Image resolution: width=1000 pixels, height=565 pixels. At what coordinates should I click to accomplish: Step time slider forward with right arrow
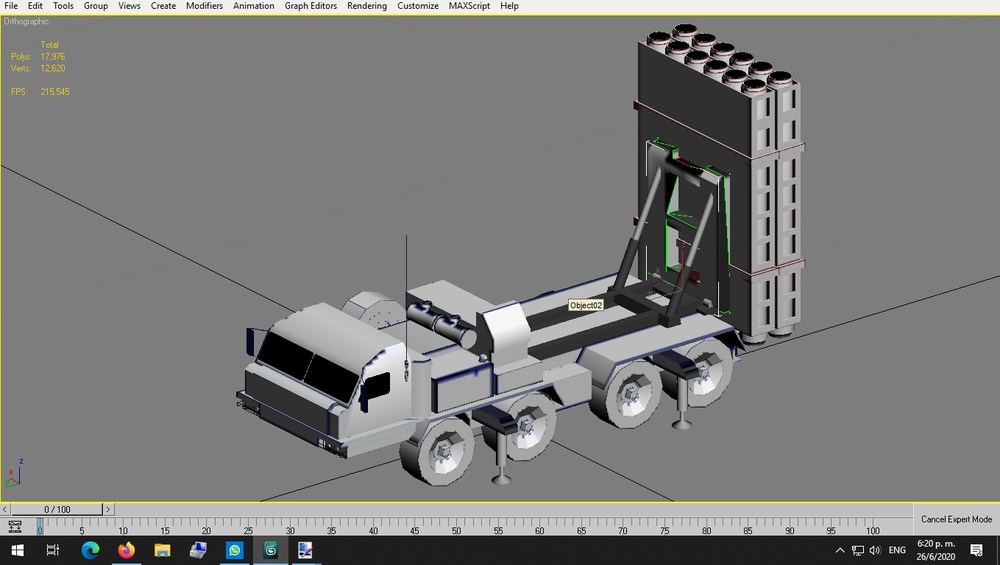coord(108,509)
